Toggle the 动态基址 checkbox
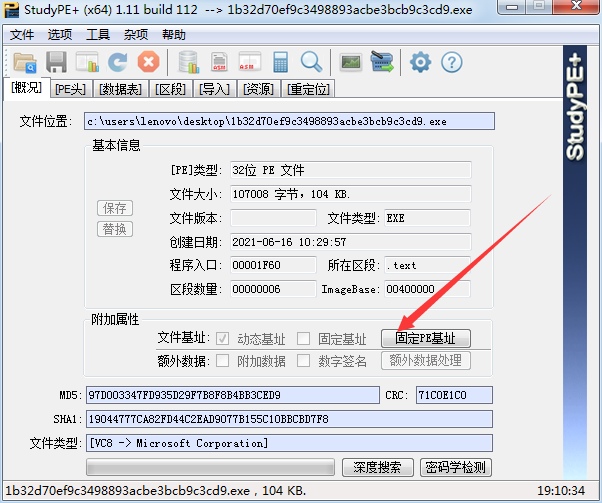 click(223, 339)
